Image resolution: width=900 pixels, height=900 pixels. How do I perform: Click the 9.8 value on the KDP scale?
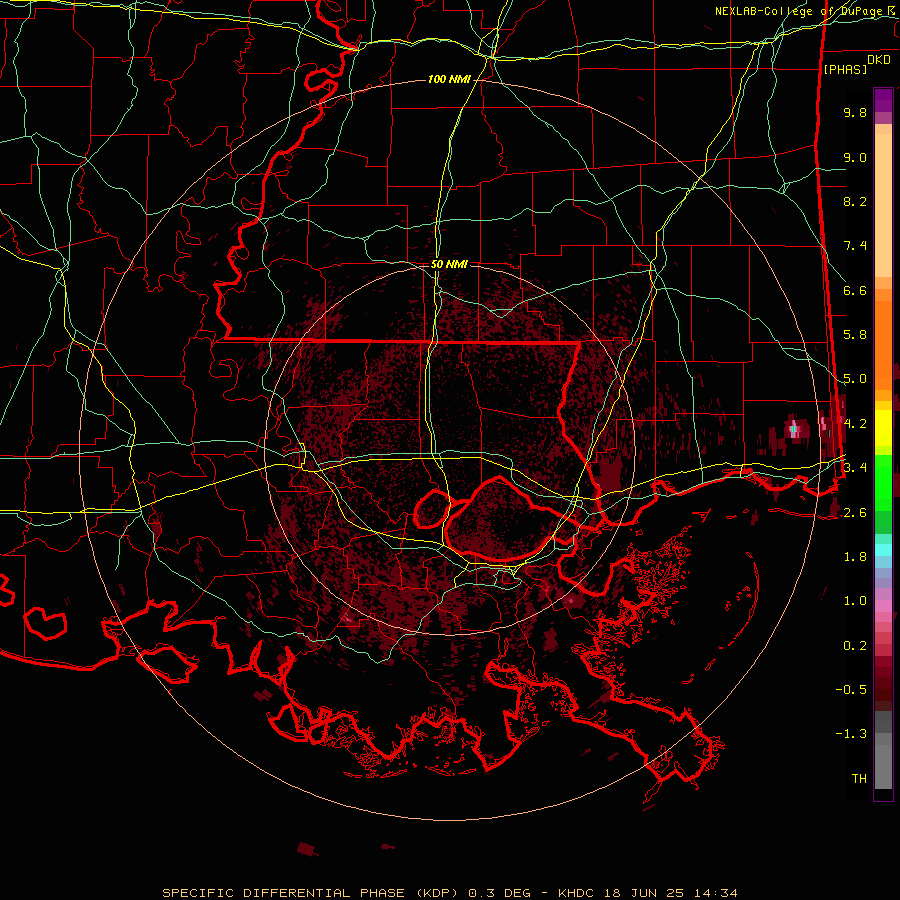pos(855,112)
